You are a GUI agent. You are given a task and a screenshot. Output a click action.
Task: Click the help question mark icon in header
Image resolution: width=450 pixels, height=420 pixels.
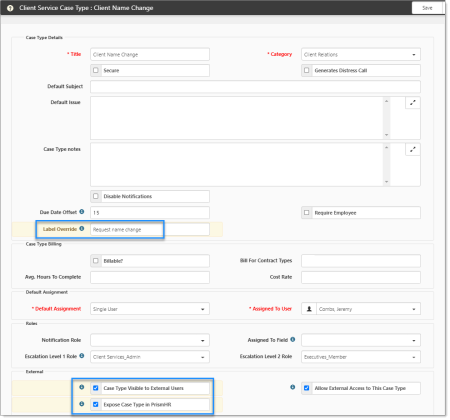[x=10, y=8]
